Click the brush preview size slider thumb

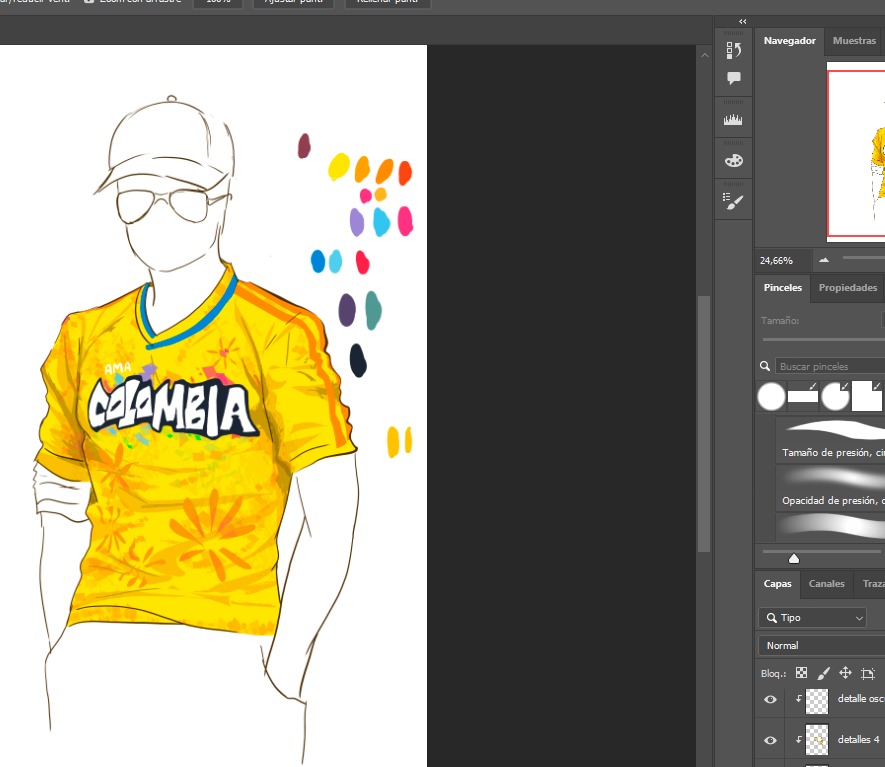point(794,559)
